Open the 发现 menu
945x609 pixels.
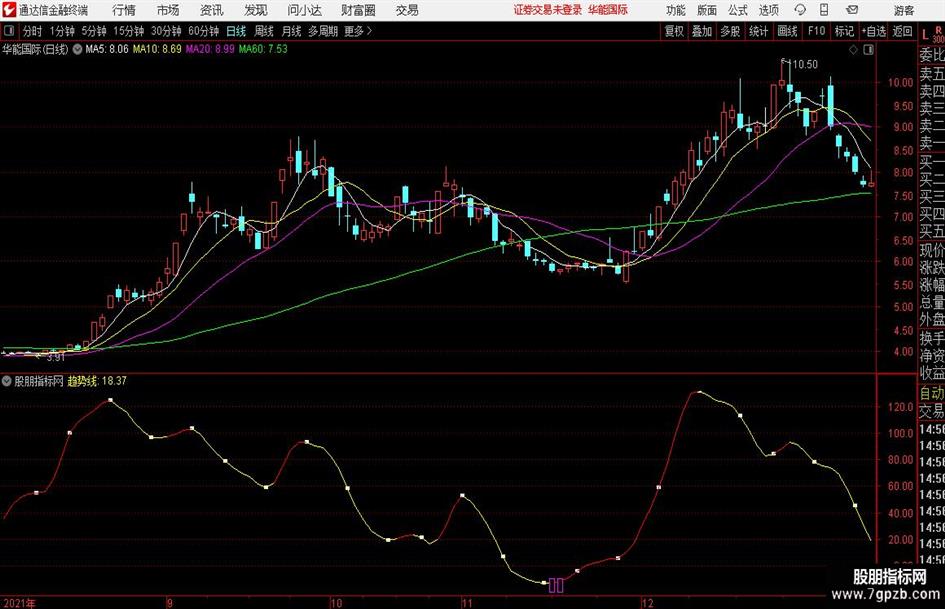click(x=256, y=10)
